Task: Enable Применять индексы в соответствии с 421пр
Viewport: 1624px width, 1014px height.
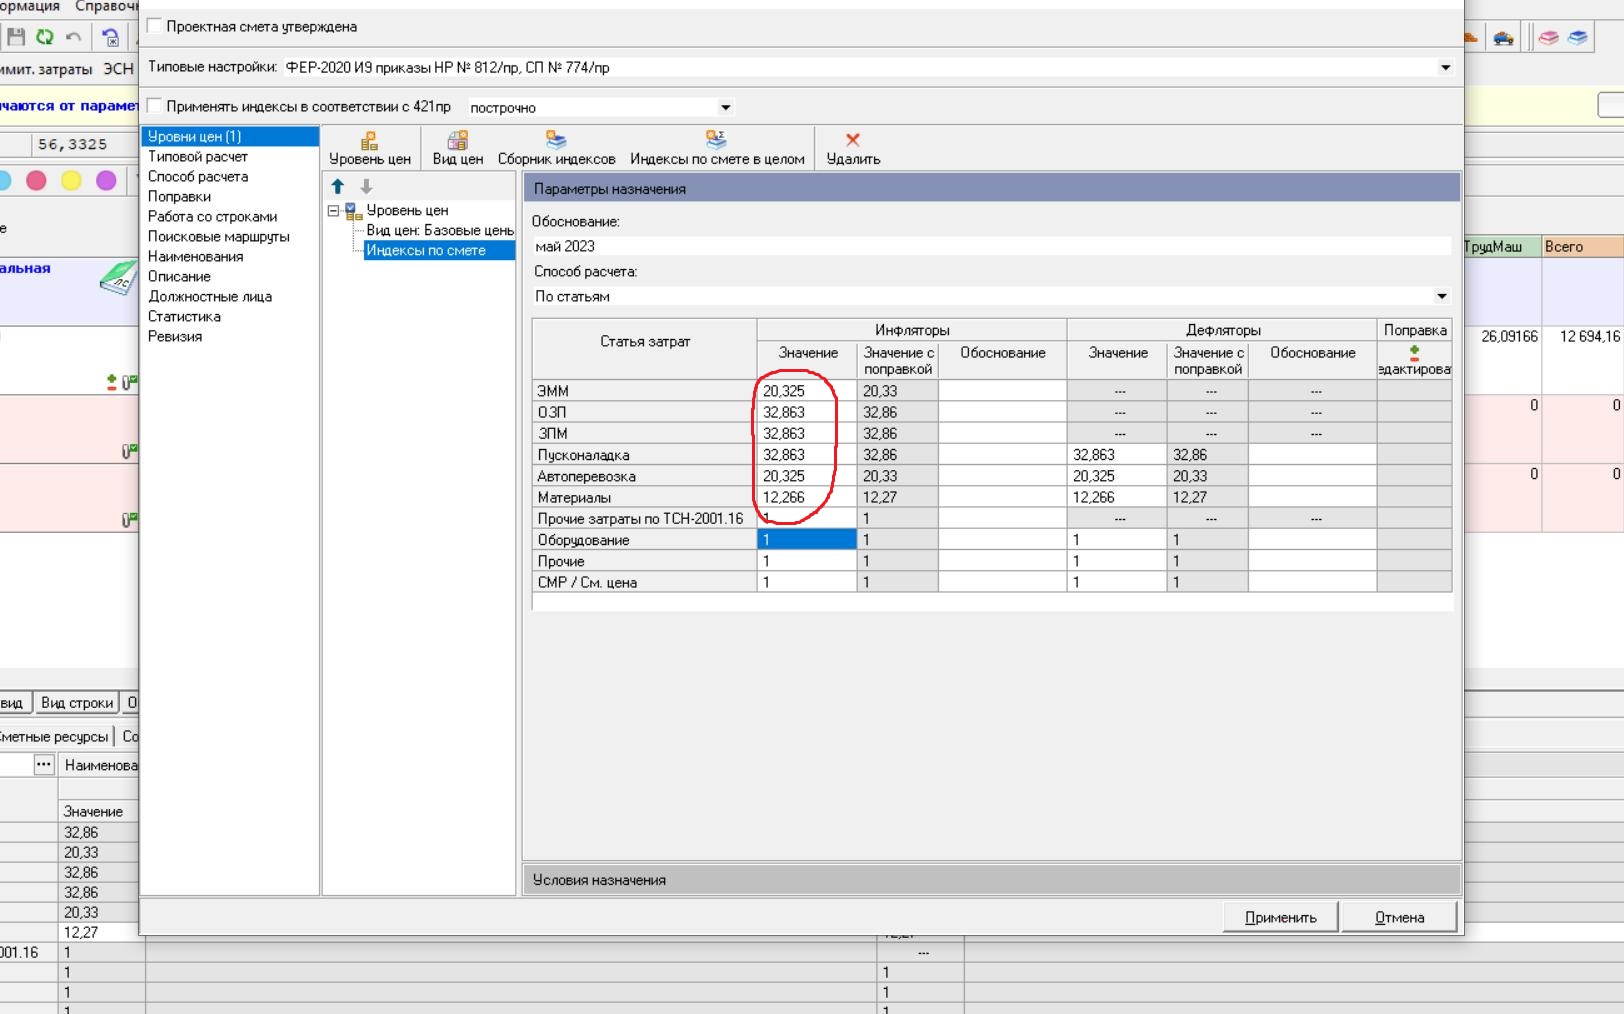Action: tap(155, 106)
